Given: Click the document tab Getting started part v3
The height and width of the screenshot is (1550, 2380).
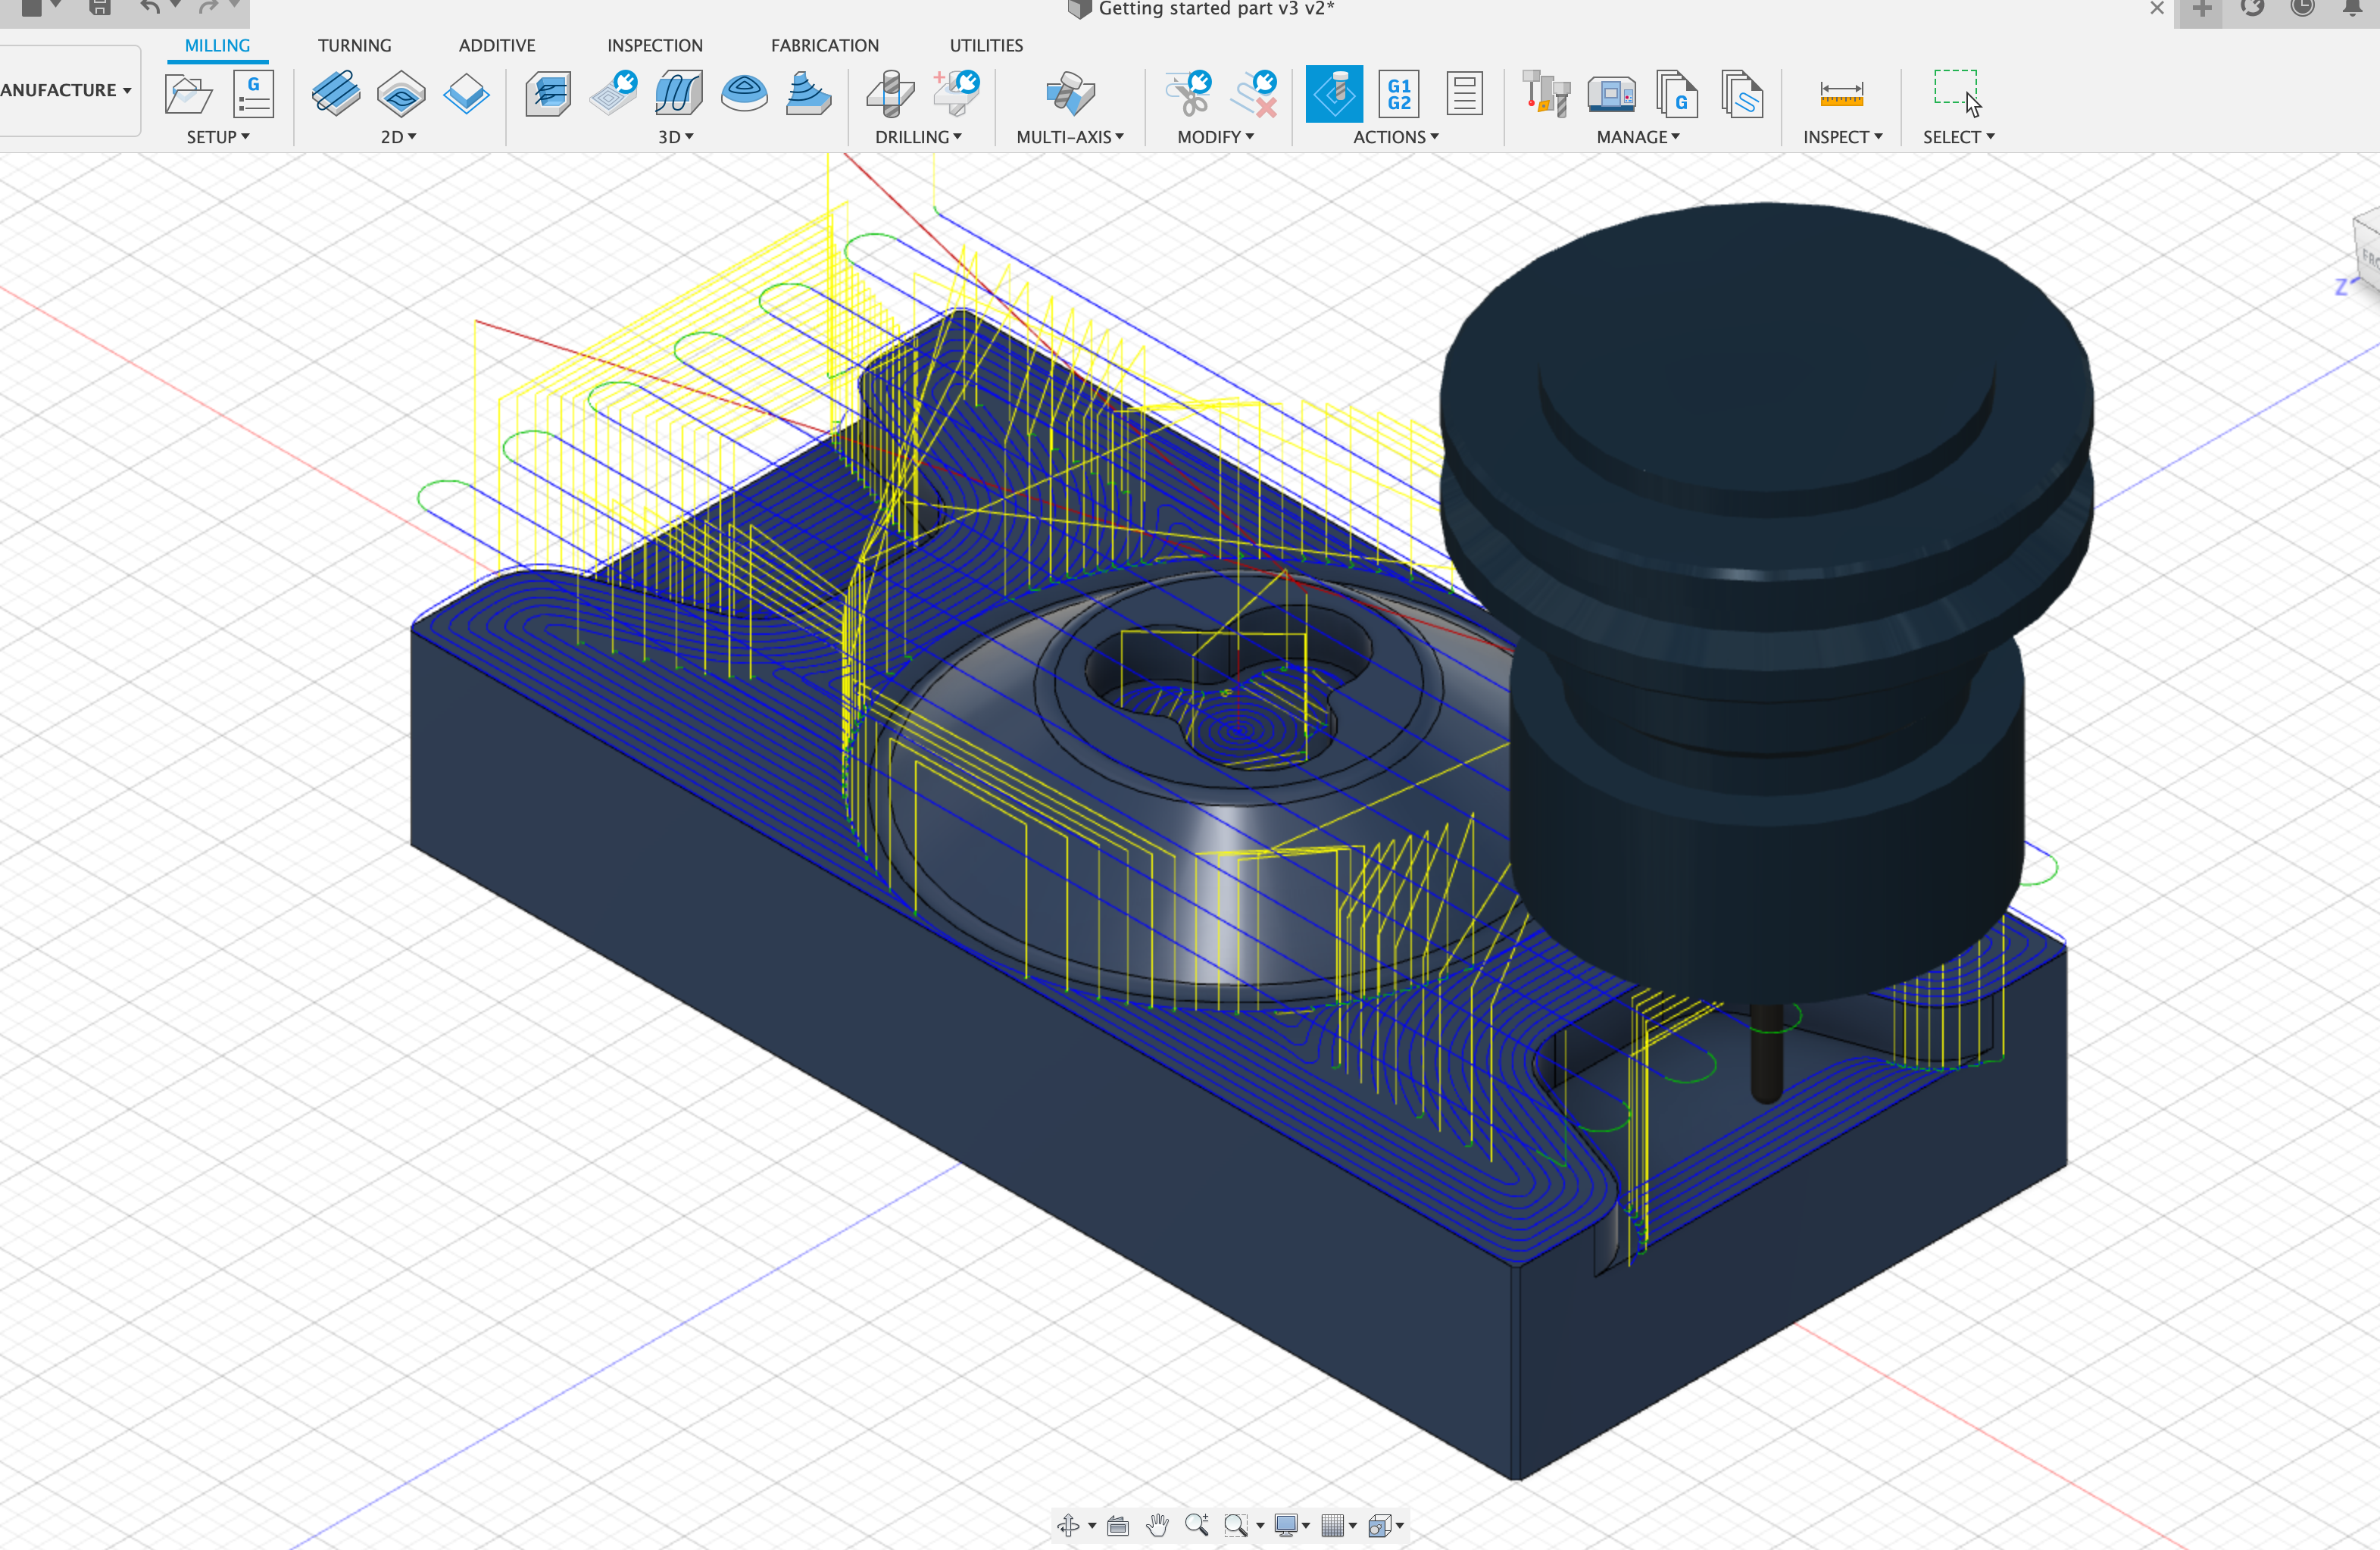Looking at the screenshot, I should [x=1215, y=9].
